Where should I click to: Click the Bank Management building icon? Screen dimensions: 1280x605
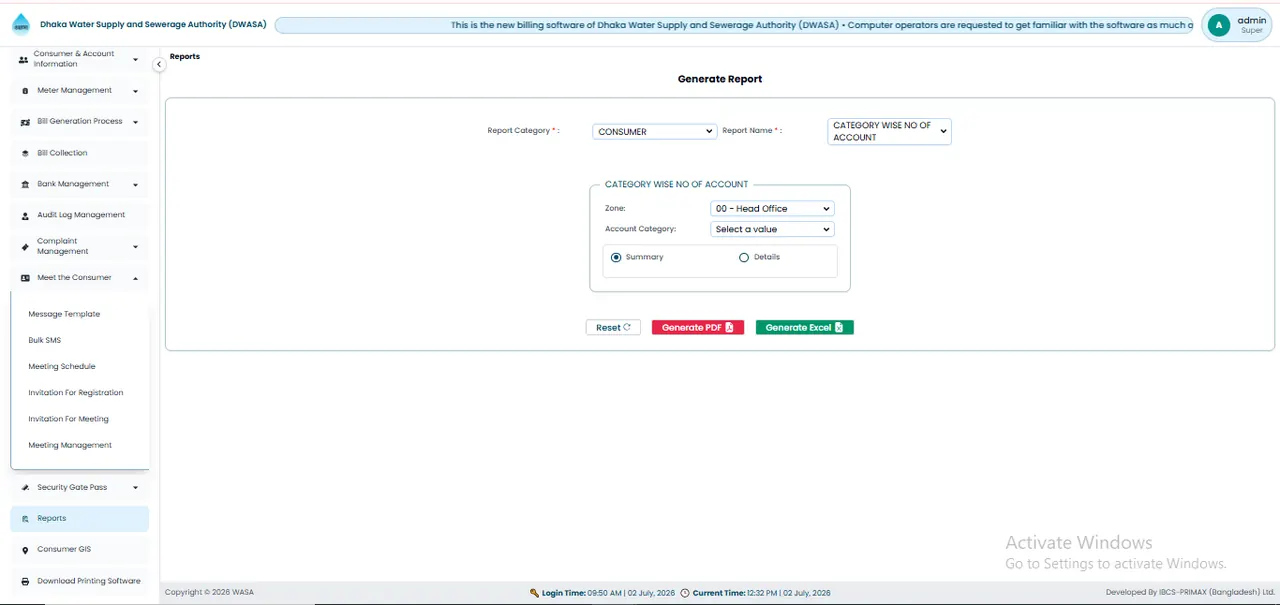(25, 184)
